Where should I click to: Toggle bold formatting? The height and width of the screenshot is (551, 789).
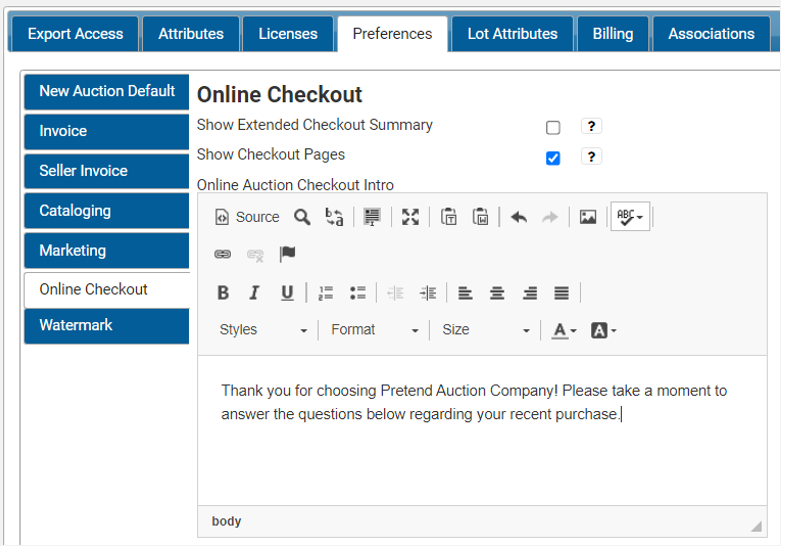(223, 292)
